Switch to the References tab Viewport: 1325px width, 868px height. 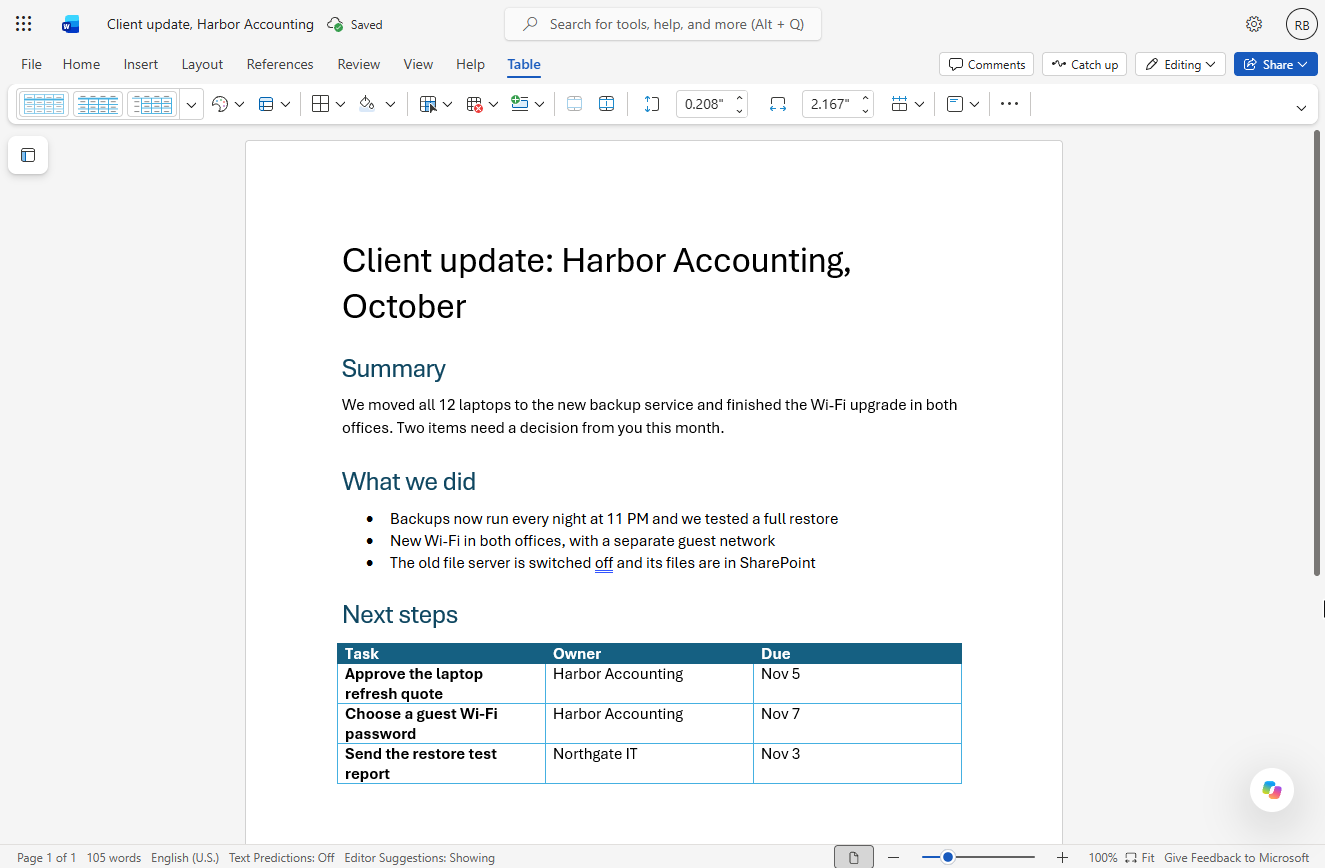[x=280, y=64]
